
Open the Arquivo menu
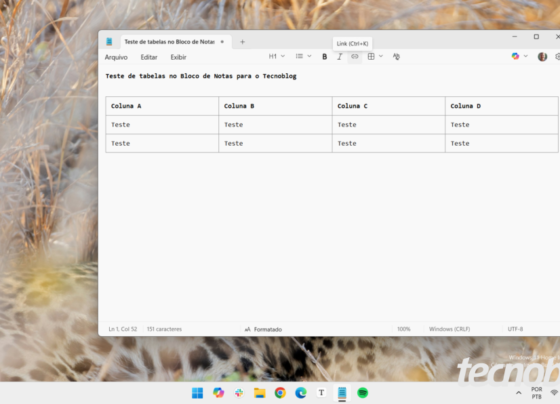[116, 57]
